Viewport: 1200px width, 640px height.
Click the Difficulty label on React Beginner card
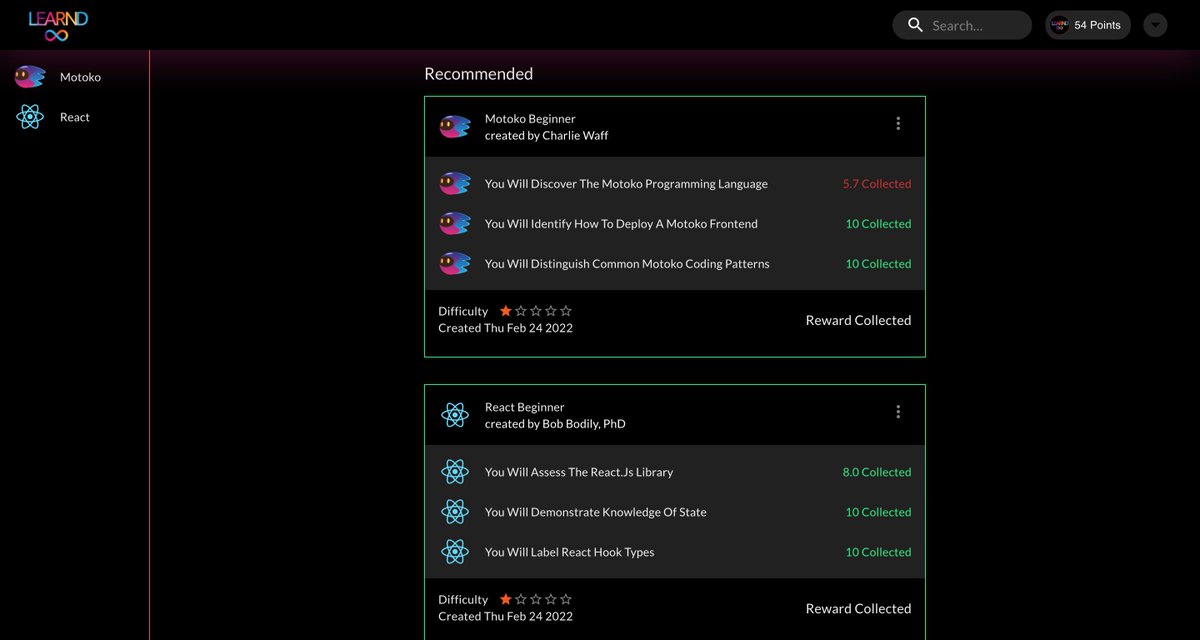click(x=463, y=599)
